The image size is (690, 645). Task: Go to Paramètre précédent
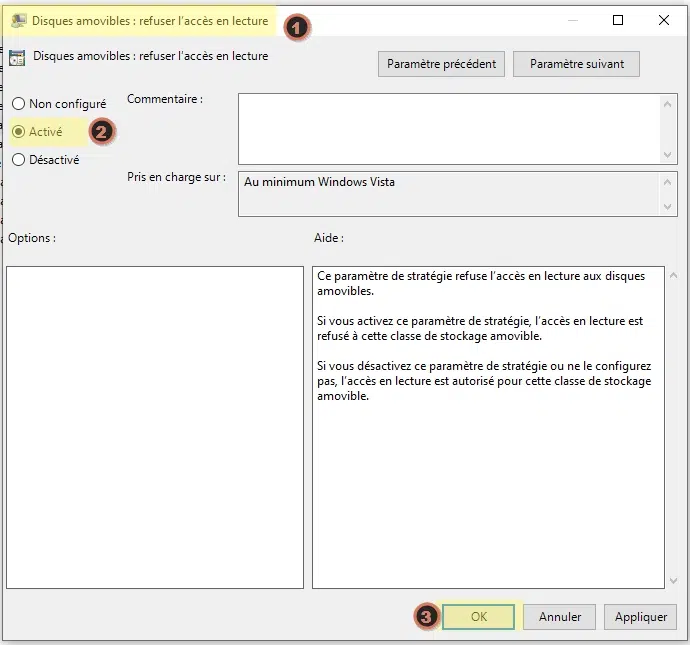[x=441, y=64]
